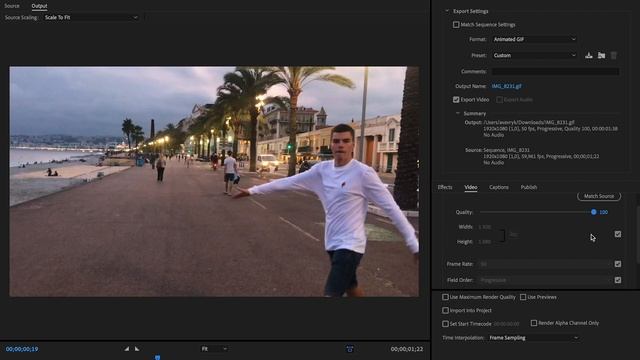The image size is (640, 360).
Task: Set In Point triangle icon
Action: coord(127,349)
